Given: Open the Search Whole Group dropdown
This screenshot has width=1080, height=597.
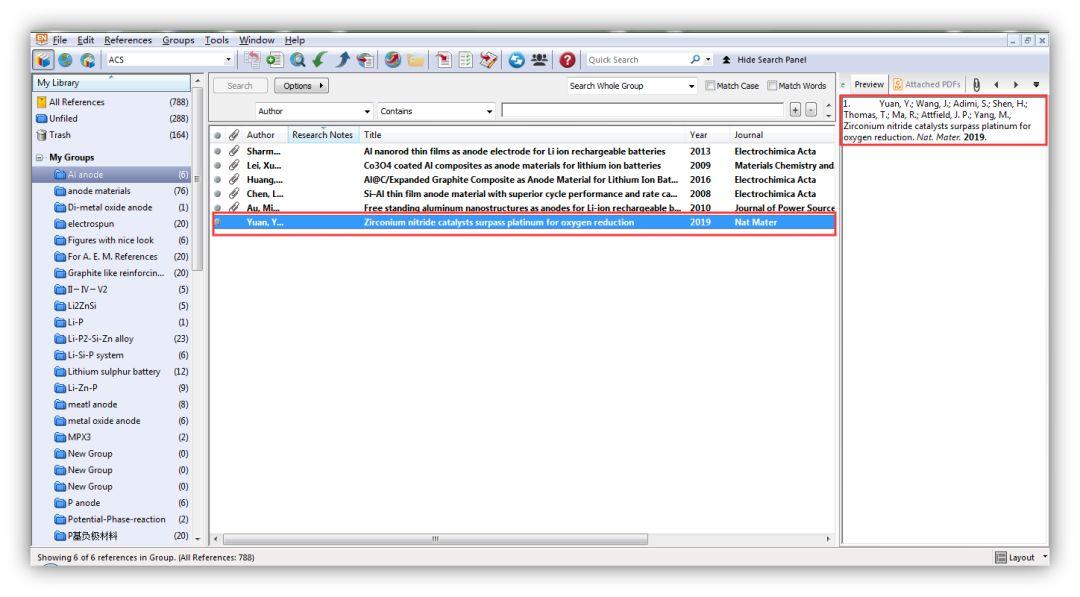Looking at the screenshot, I should pos(691,86).
